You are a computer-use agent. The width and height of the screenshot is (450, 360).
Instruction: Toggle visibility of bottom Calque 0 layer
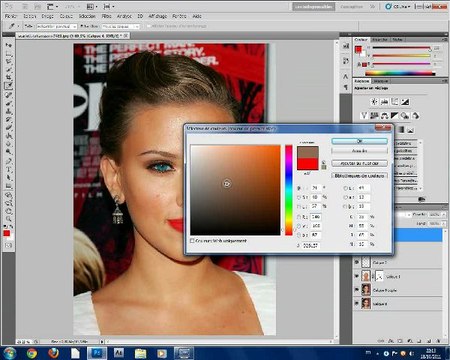[357, 304]
